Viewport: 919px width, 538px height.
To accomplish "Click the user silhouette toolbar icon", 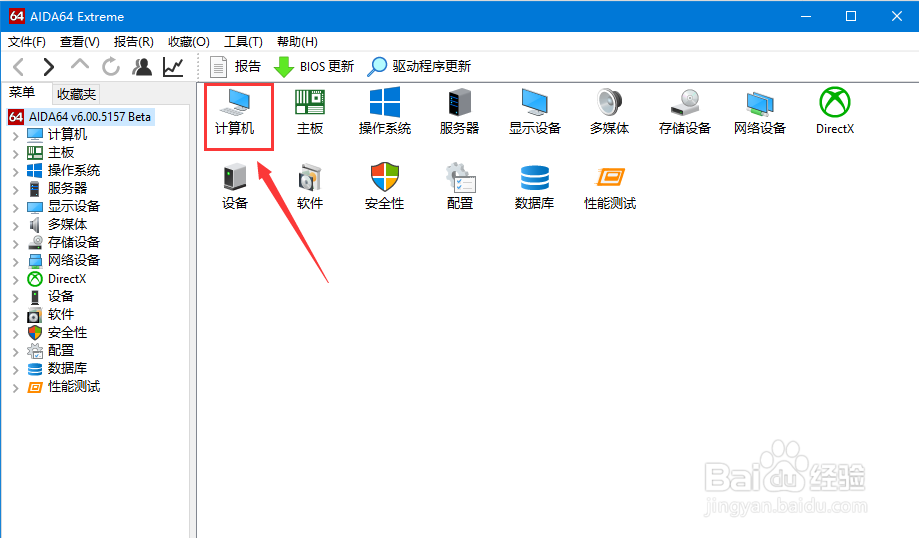I will pyautogui.click(x=142, y=67).
